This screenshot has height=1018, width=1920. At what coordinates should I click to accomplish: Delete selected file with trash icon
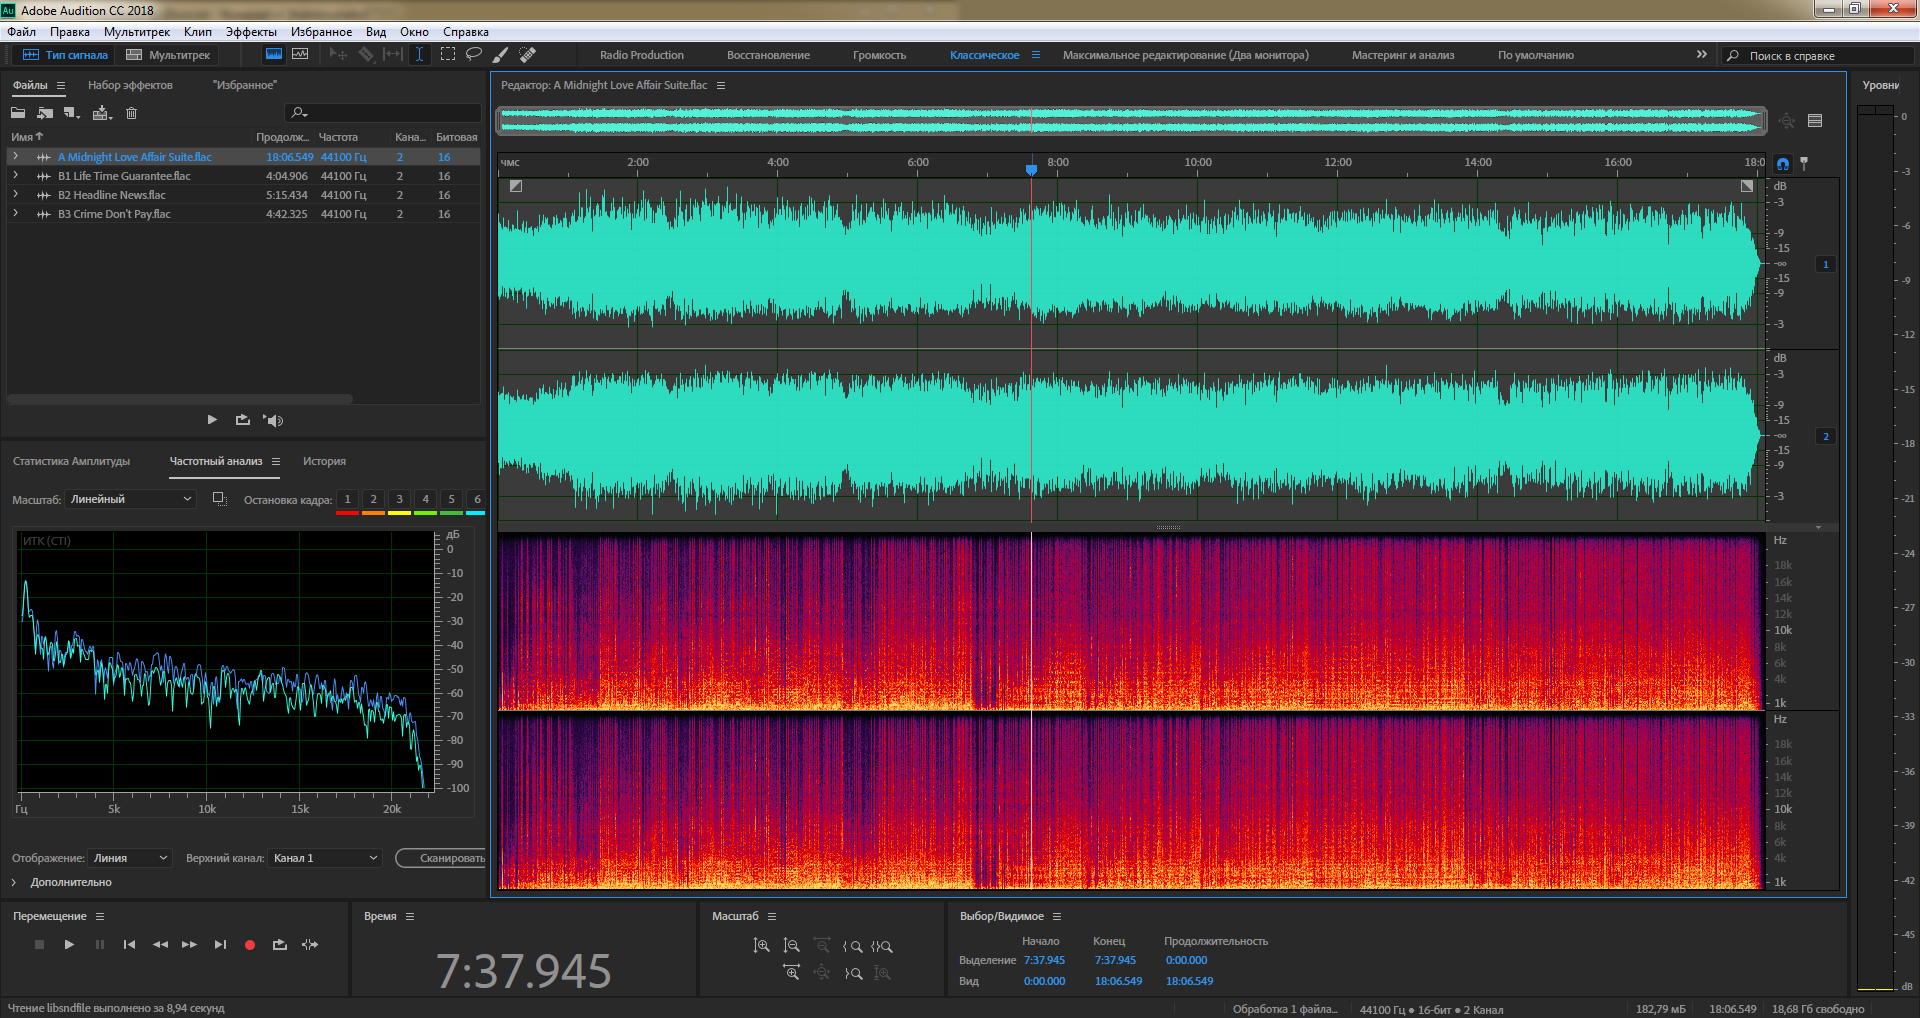point(131,113)
